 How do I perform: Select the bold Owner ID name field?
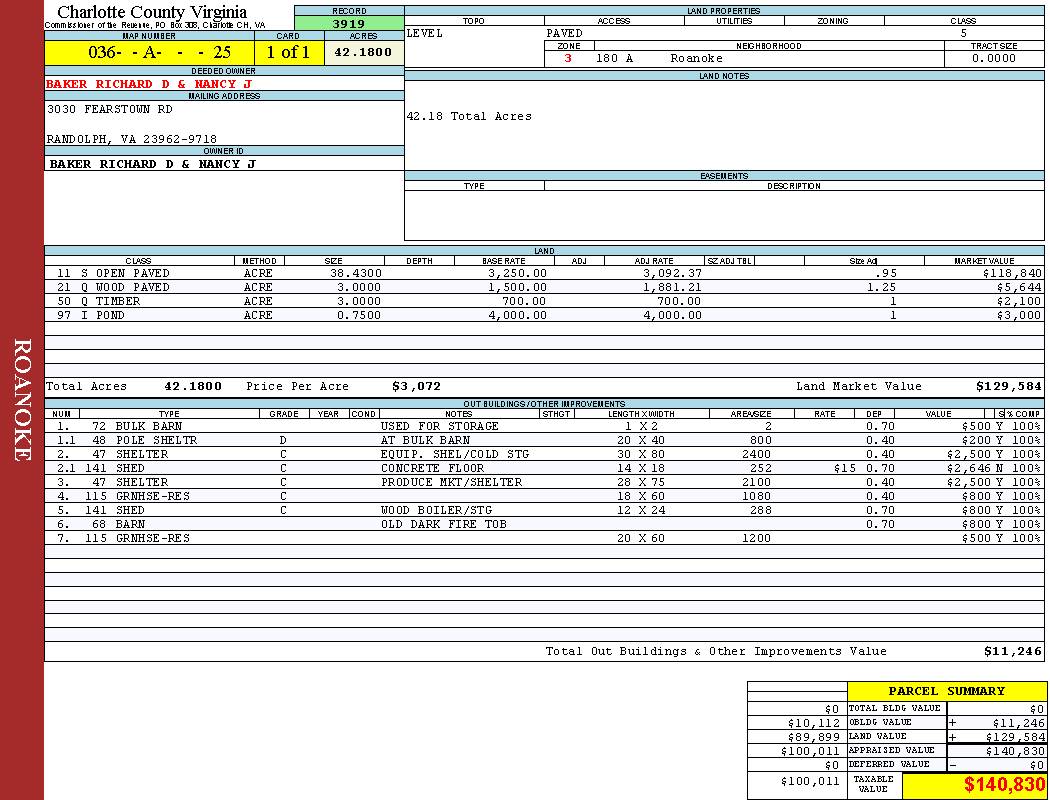[x=152, y=163]
